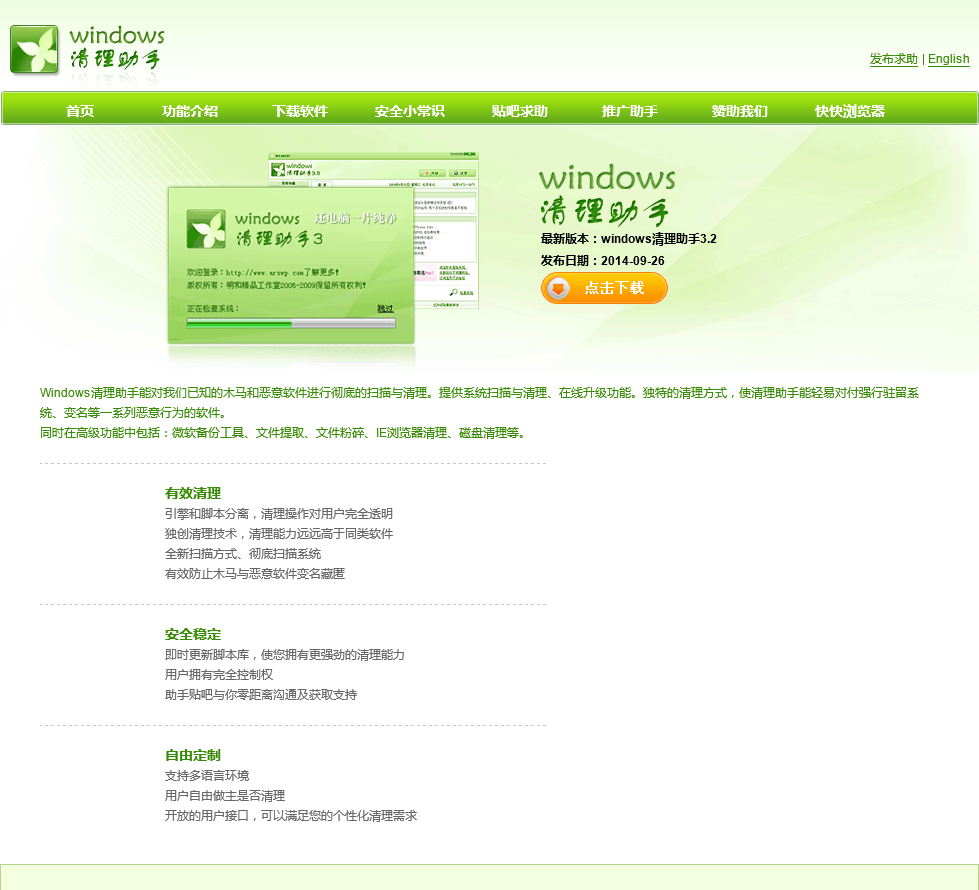Click line 独创清理技术，清理能力远远高于同类软件
This screenshot has height=890, width=979.
point(278,533)
